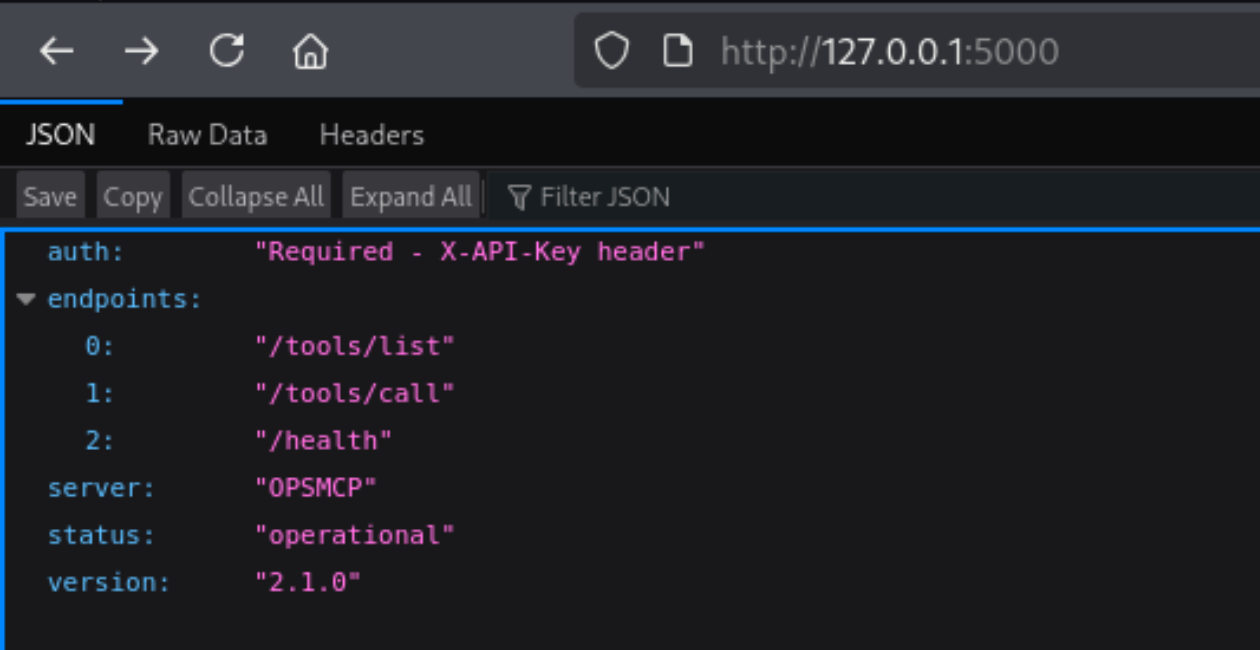The image size is (1260, 650).
Task: Open the Headers tab
Action: pos(372,135)
